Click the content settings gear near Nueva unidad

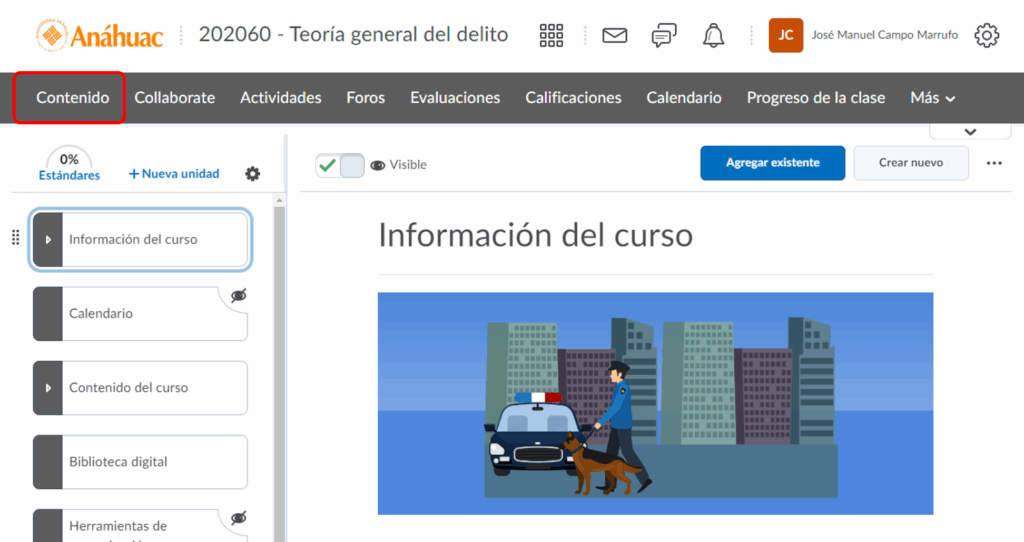coord(253,174)
